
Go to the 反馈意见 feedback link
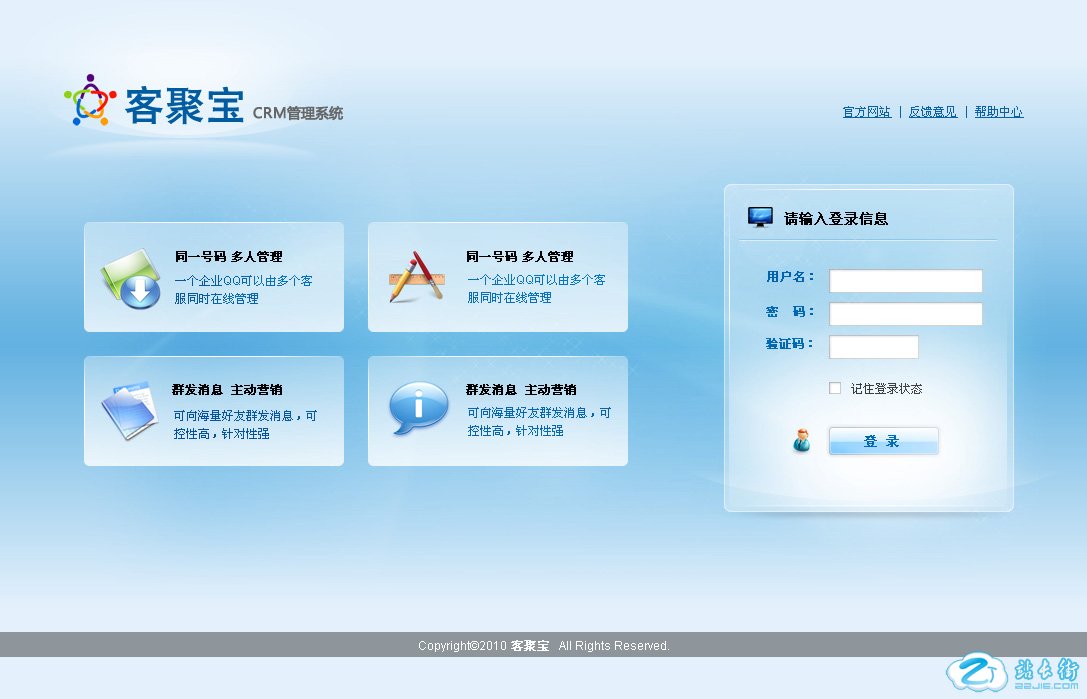coord(932,112)
